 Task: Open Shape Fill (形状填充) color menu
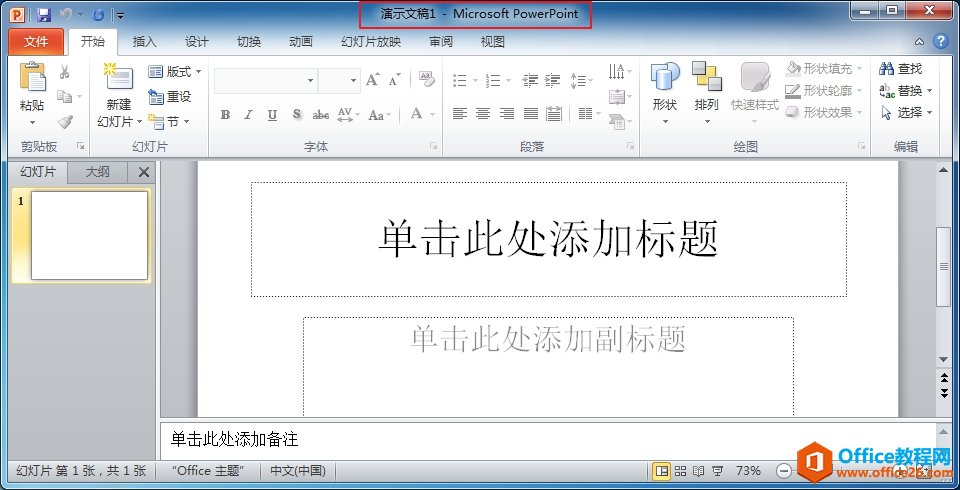[x=825, y=69]
